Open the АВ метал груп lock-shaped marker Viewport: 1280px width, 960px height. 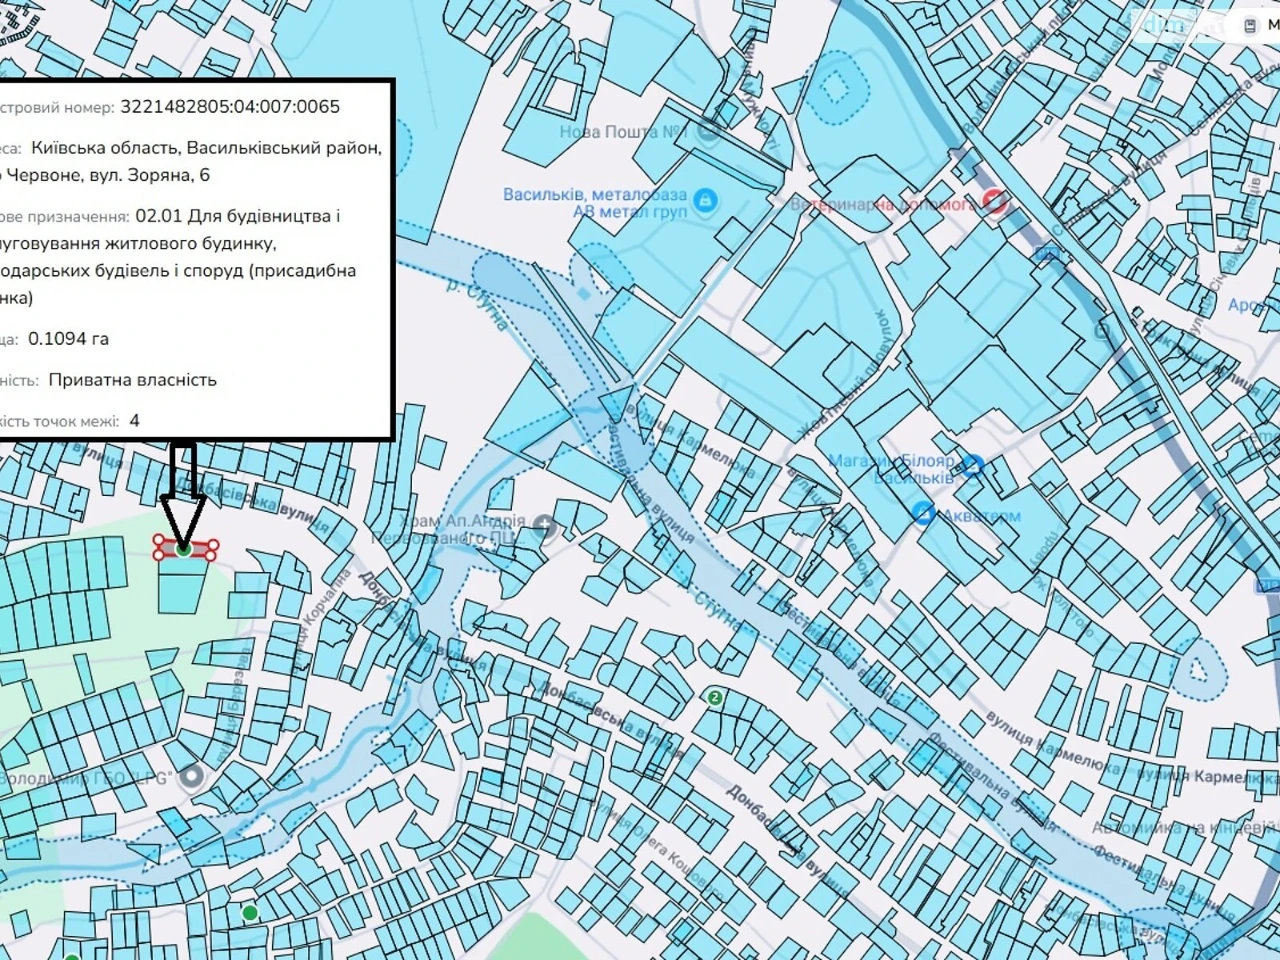click(705, 202)
